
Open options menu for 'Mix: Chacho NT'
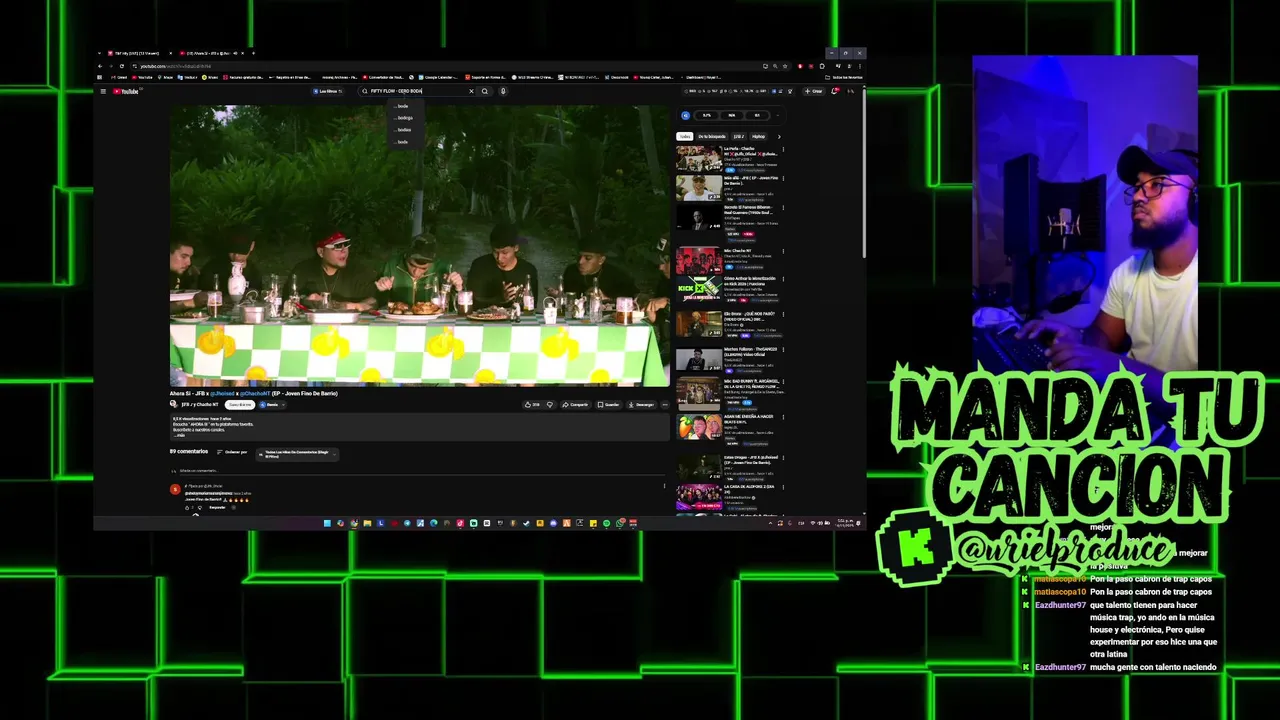coord(783,251)
